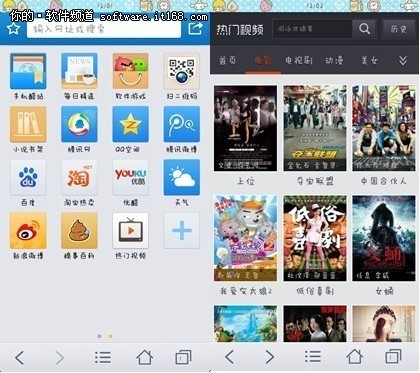
Task: Click the video search magnifier button
Action: (x=364, y=29)
